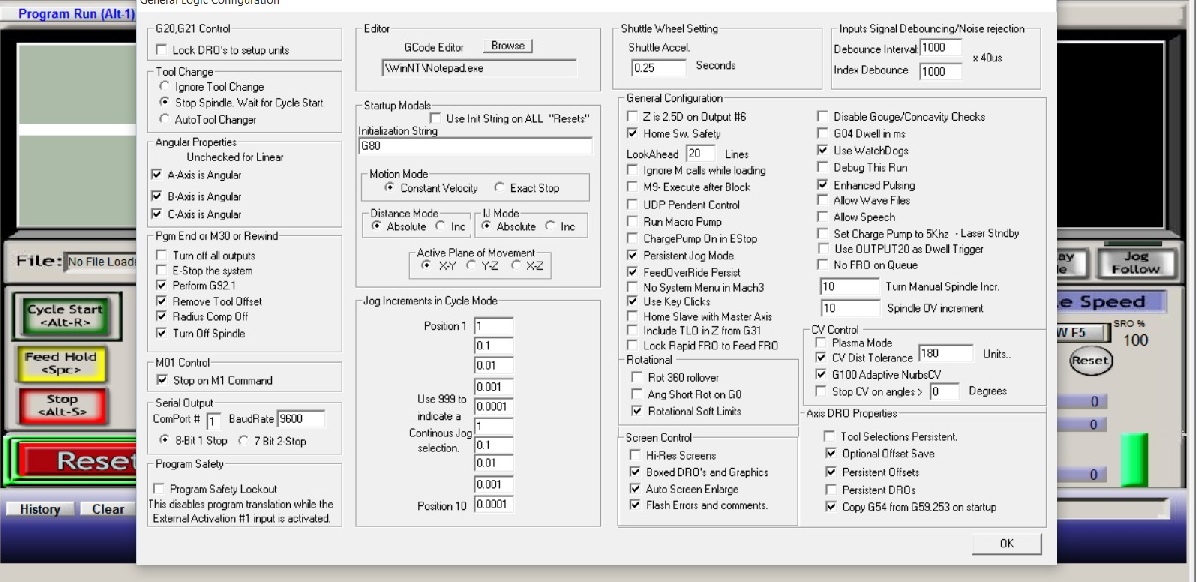This screenshot has width=1197, height=582.
Task: Select 8-Bit 1-Stop serial option
Action: 164,440
